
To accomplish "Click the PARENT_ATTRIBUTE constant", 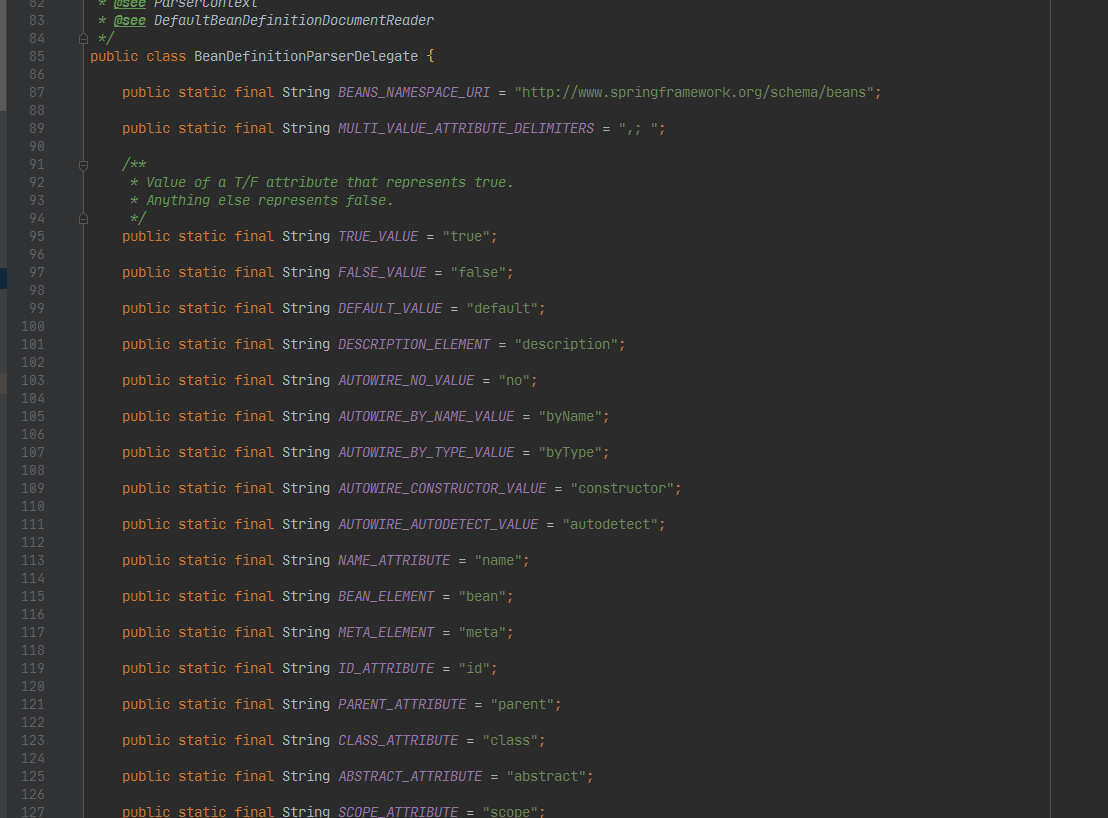I will pos(402,705).
